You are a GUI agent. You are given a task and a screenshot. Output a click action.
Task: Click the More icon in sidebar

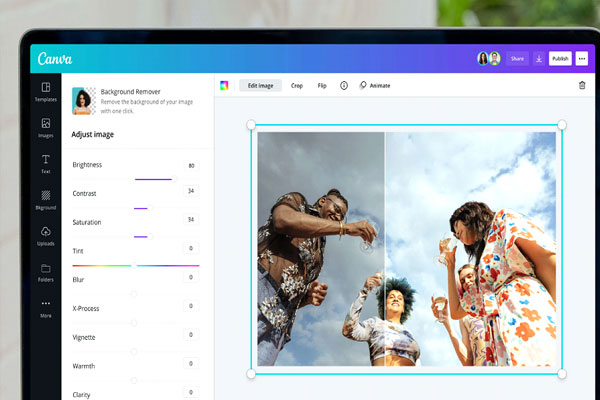[46, 307]
